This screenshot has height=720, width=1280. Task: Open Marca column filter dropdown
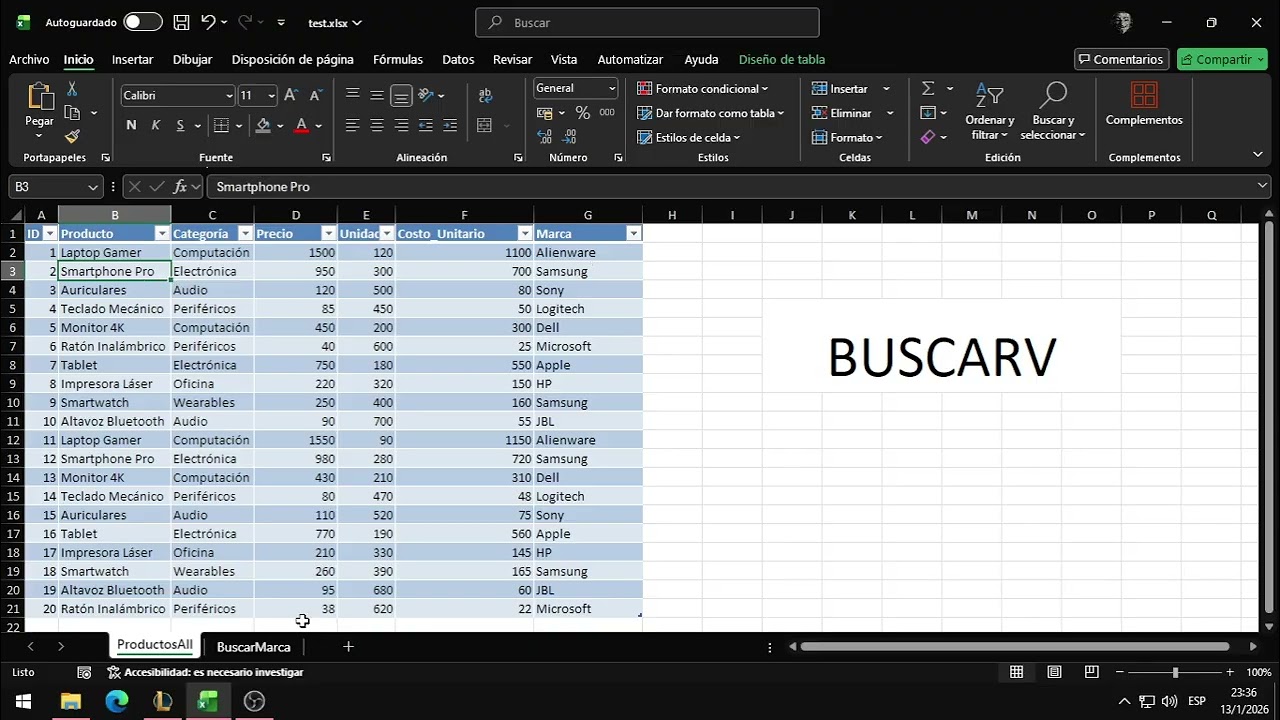coord(632,234)
